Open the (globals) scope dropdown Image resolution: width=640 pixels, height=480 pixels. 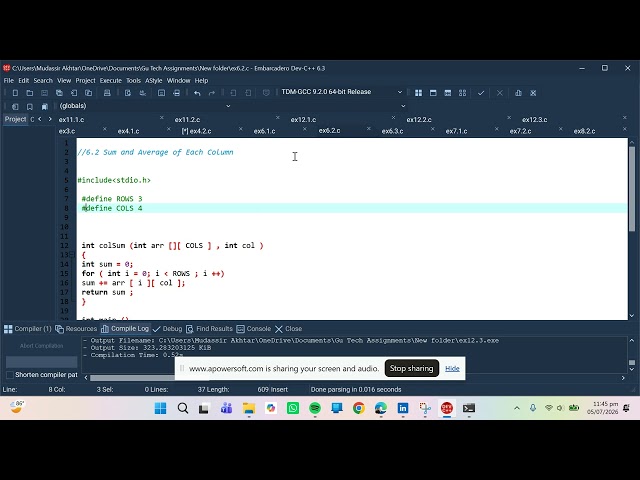point(228,106)
